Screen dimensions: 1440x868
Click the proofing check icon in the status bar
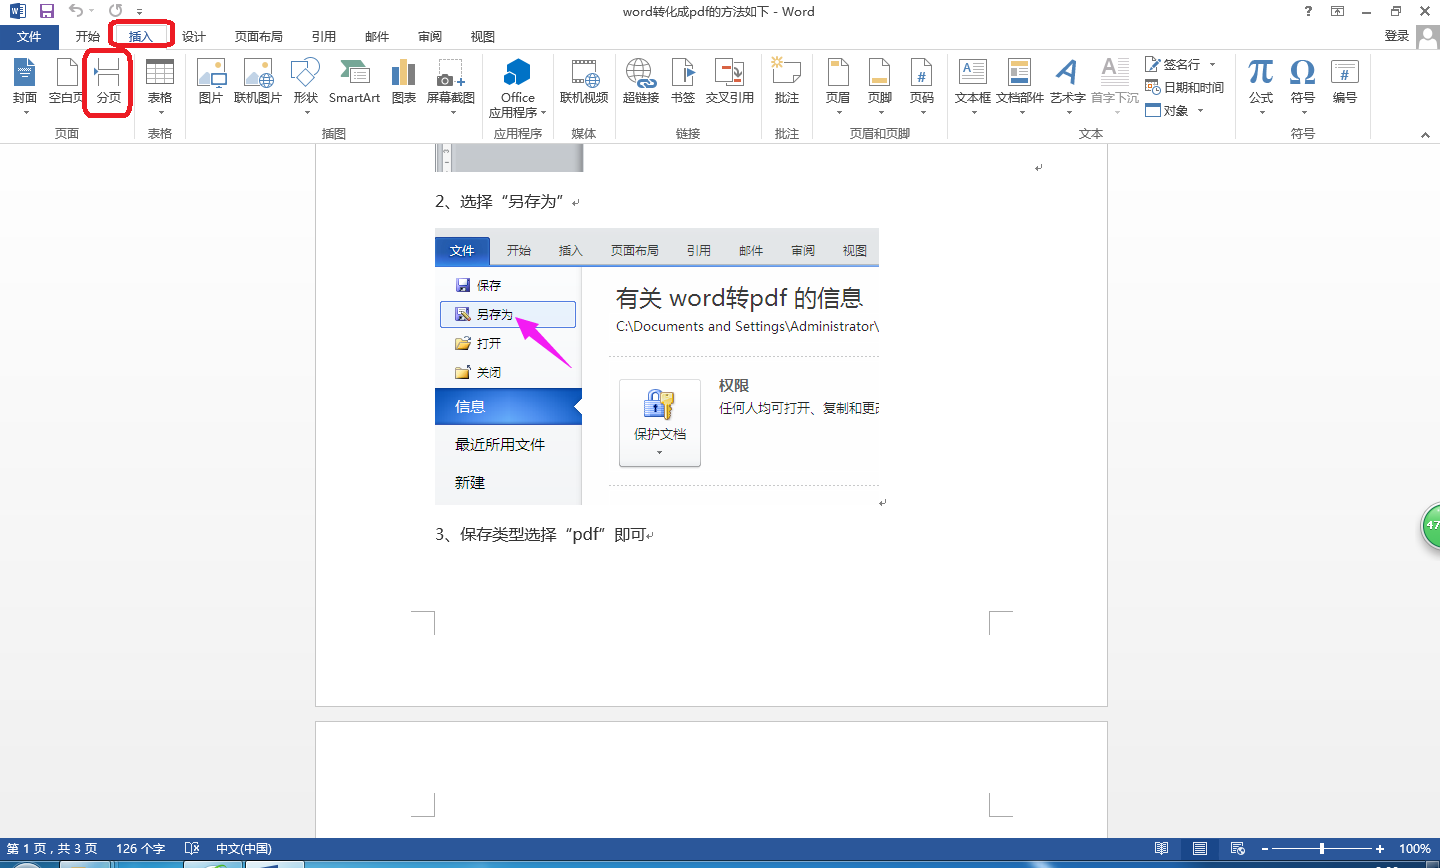click(x=192, y=848)
